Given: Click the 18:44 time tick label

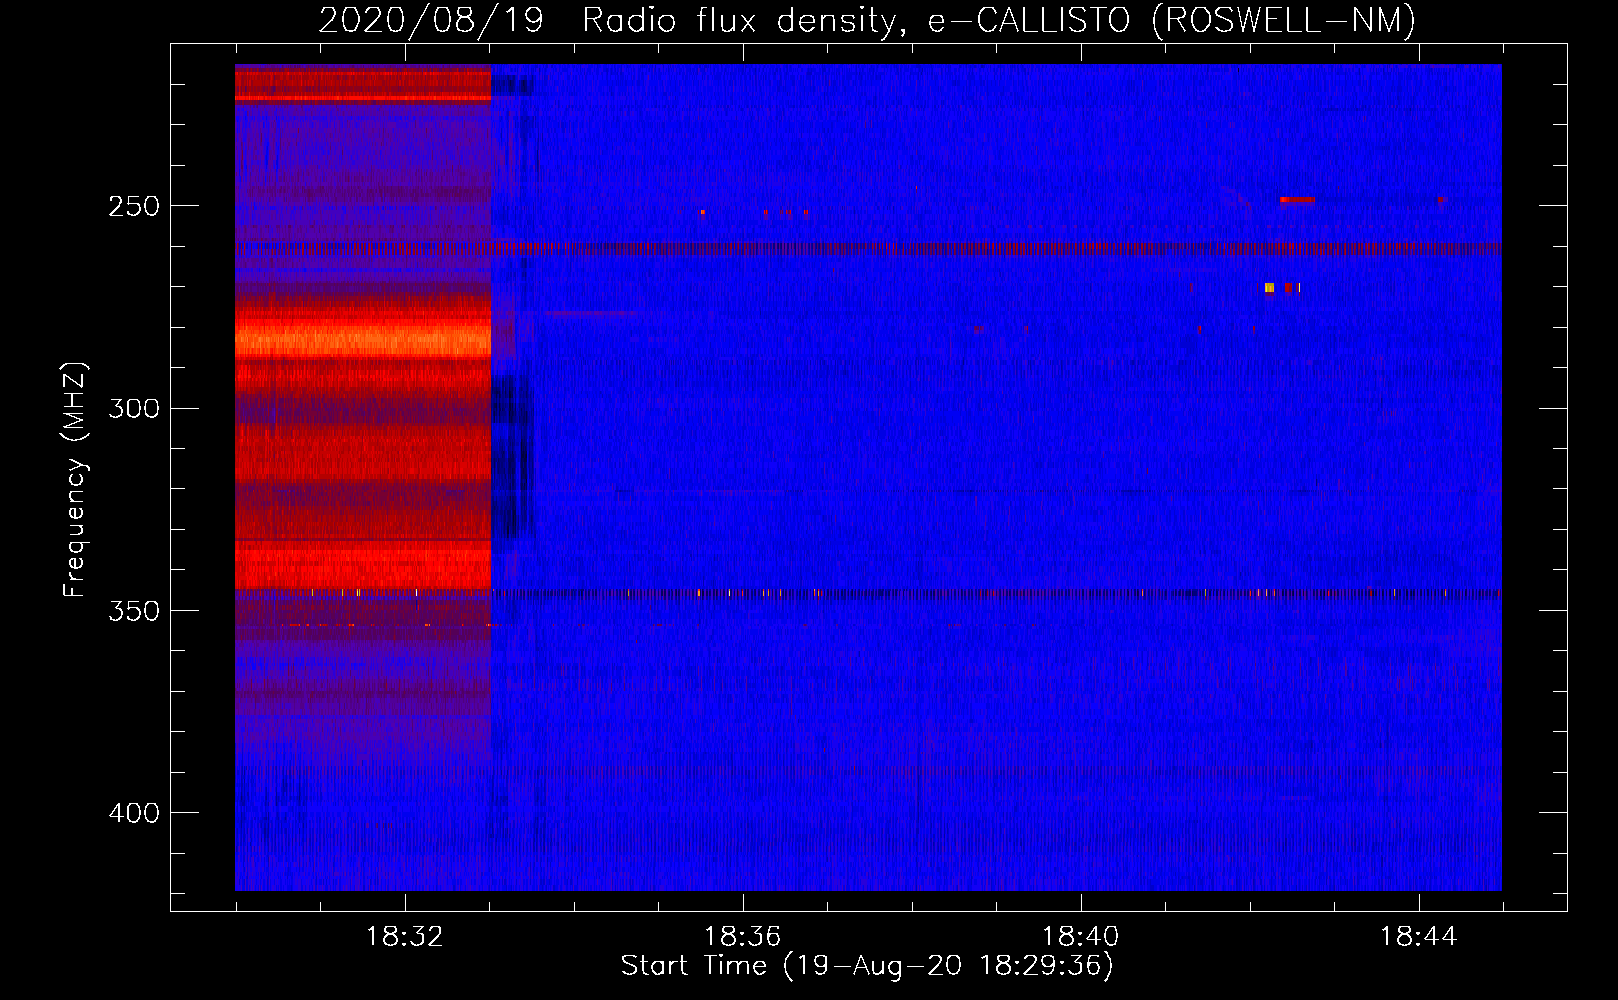Looking at the screenshot, I should click(1418, 937).
